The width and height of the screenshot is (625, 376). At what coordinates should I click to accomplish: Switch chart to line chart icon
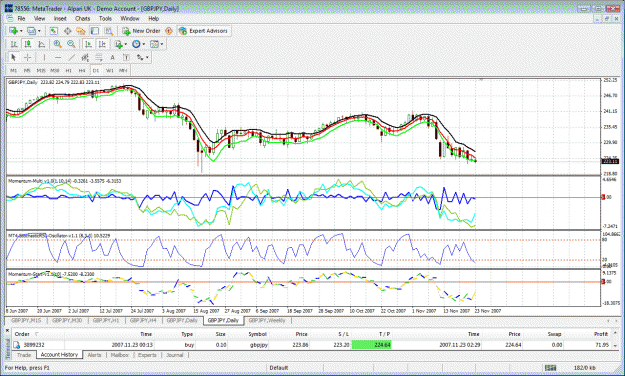pos(41,44)
